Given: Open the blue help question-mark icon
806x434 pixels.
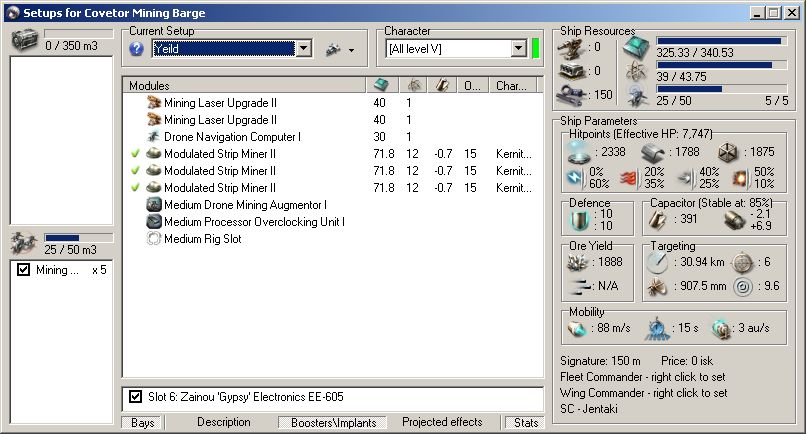Looking at the screenshot, I should tap(136, 49).
